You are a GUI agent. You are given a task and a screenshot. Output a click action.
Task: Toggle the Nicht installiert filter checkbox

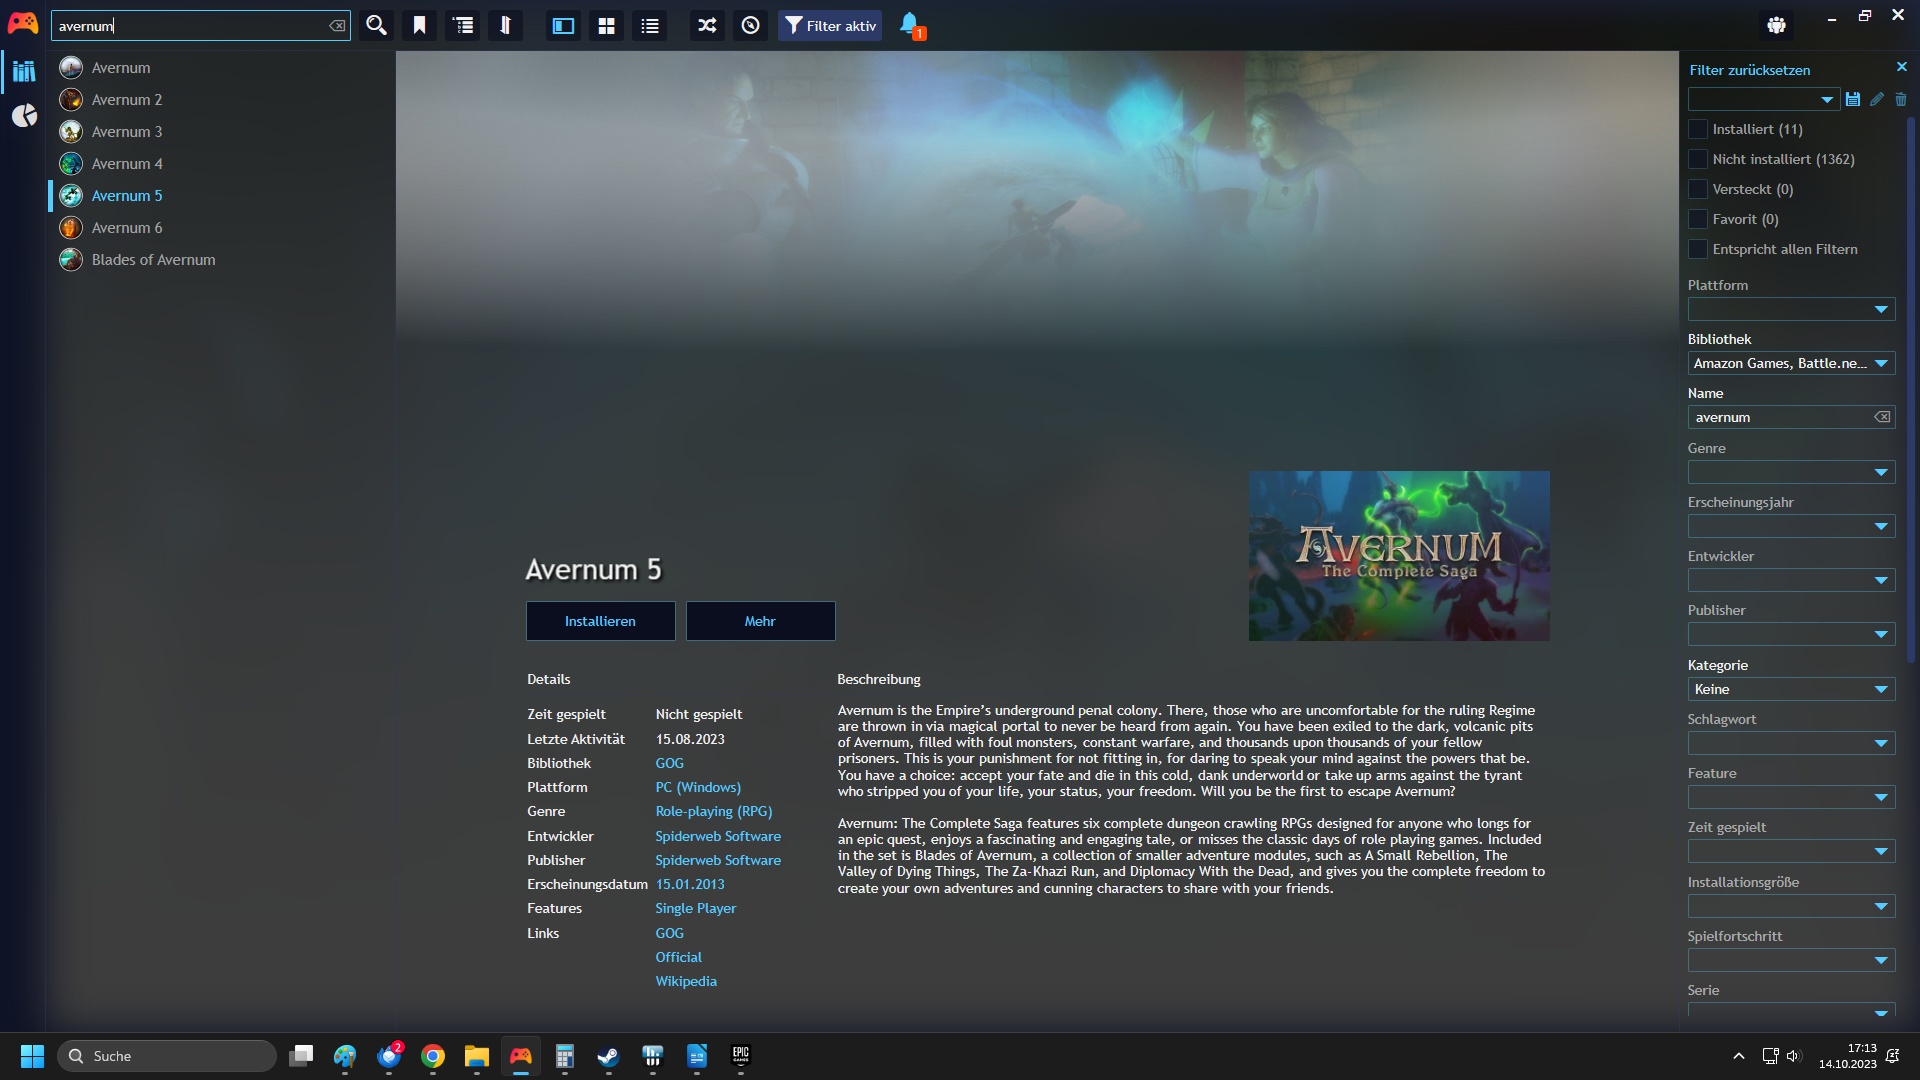[1698, 159]
